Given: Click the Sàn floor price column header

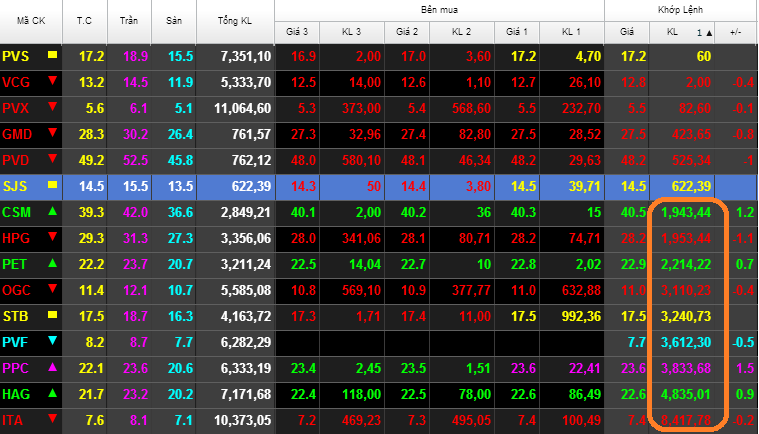Looking at the screenshot, I should click(180, 21).
